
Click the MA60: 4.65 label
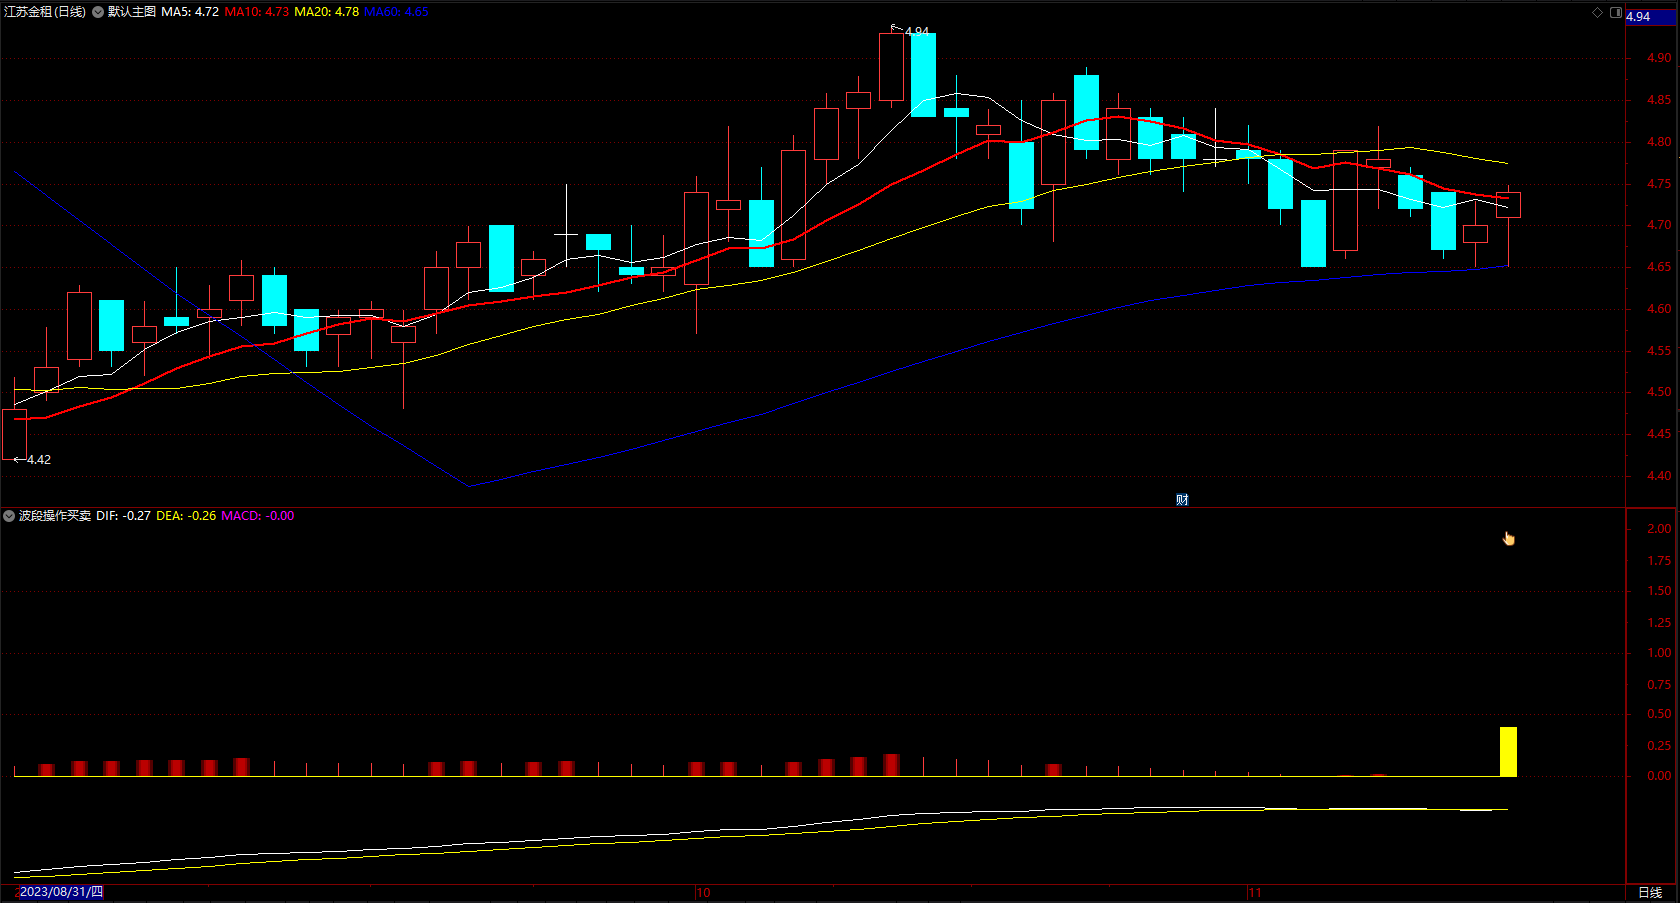396,12
